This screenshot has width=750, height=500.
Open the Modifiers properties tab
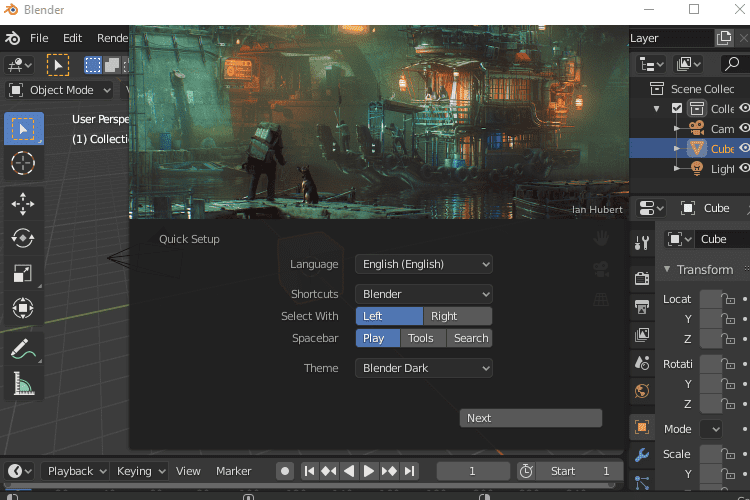[x=642, y=455]
